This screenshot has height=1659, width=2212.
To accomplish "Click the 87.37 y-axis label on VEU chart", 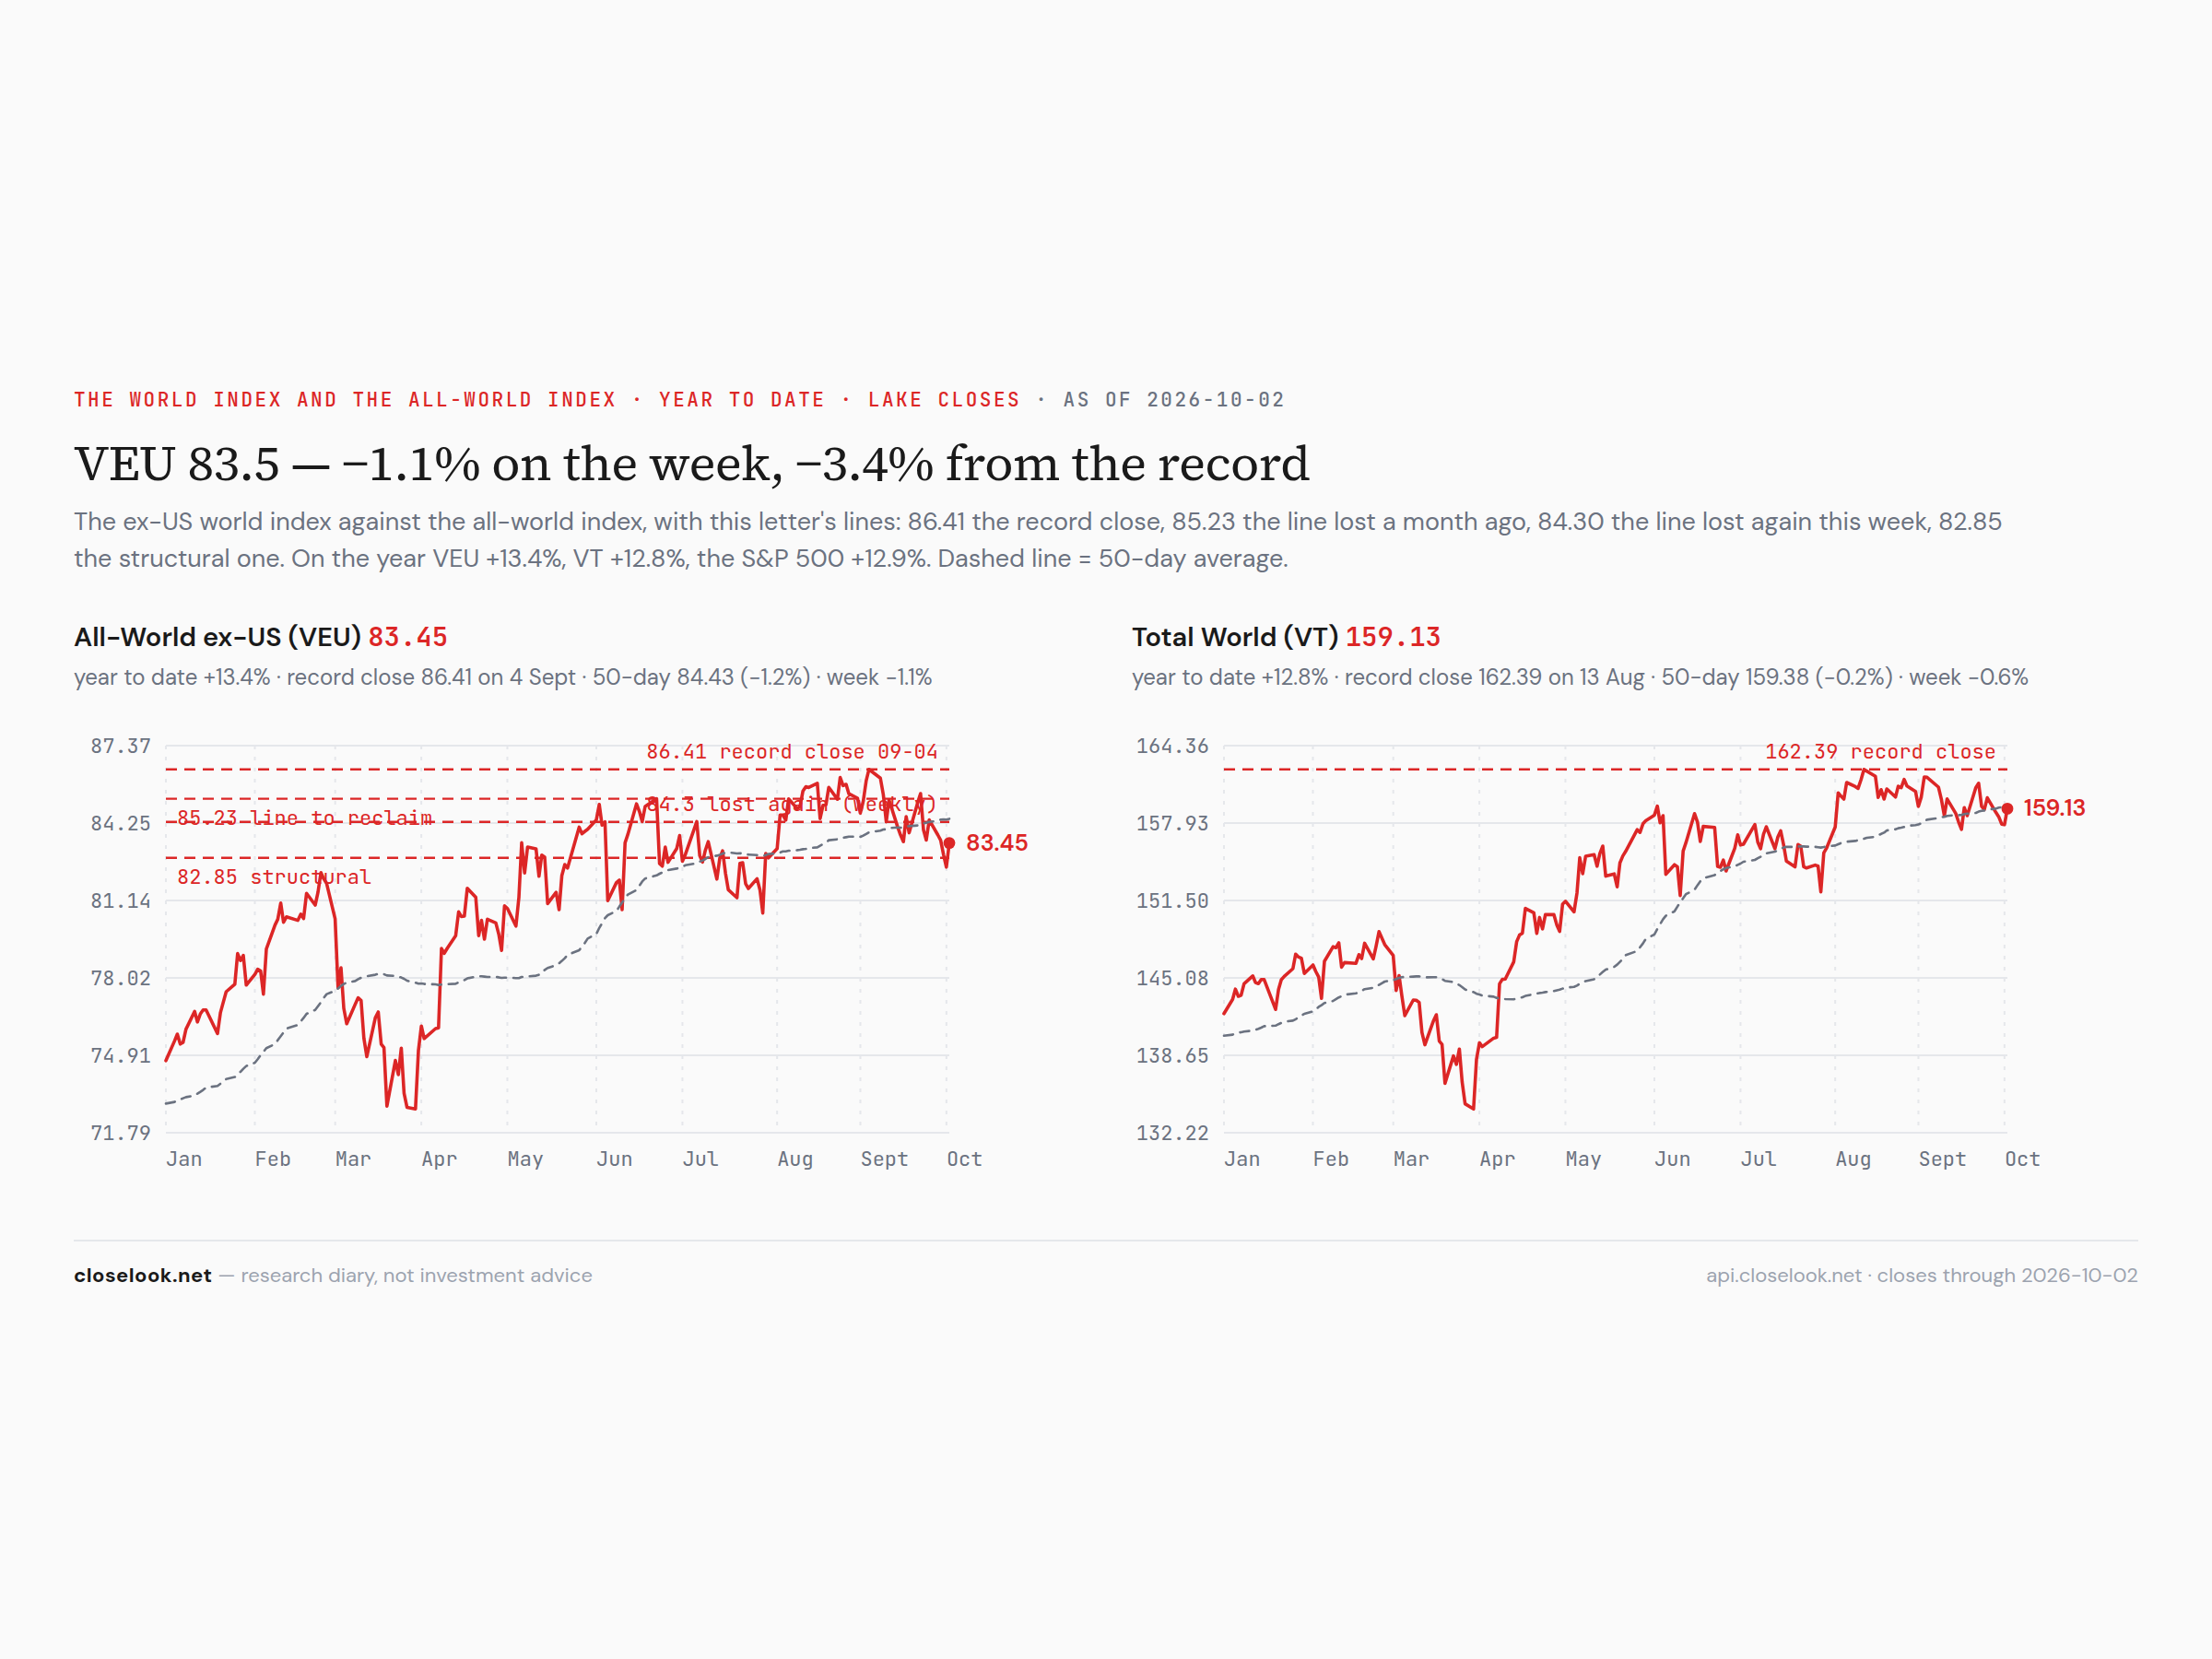I will point(121,746).
